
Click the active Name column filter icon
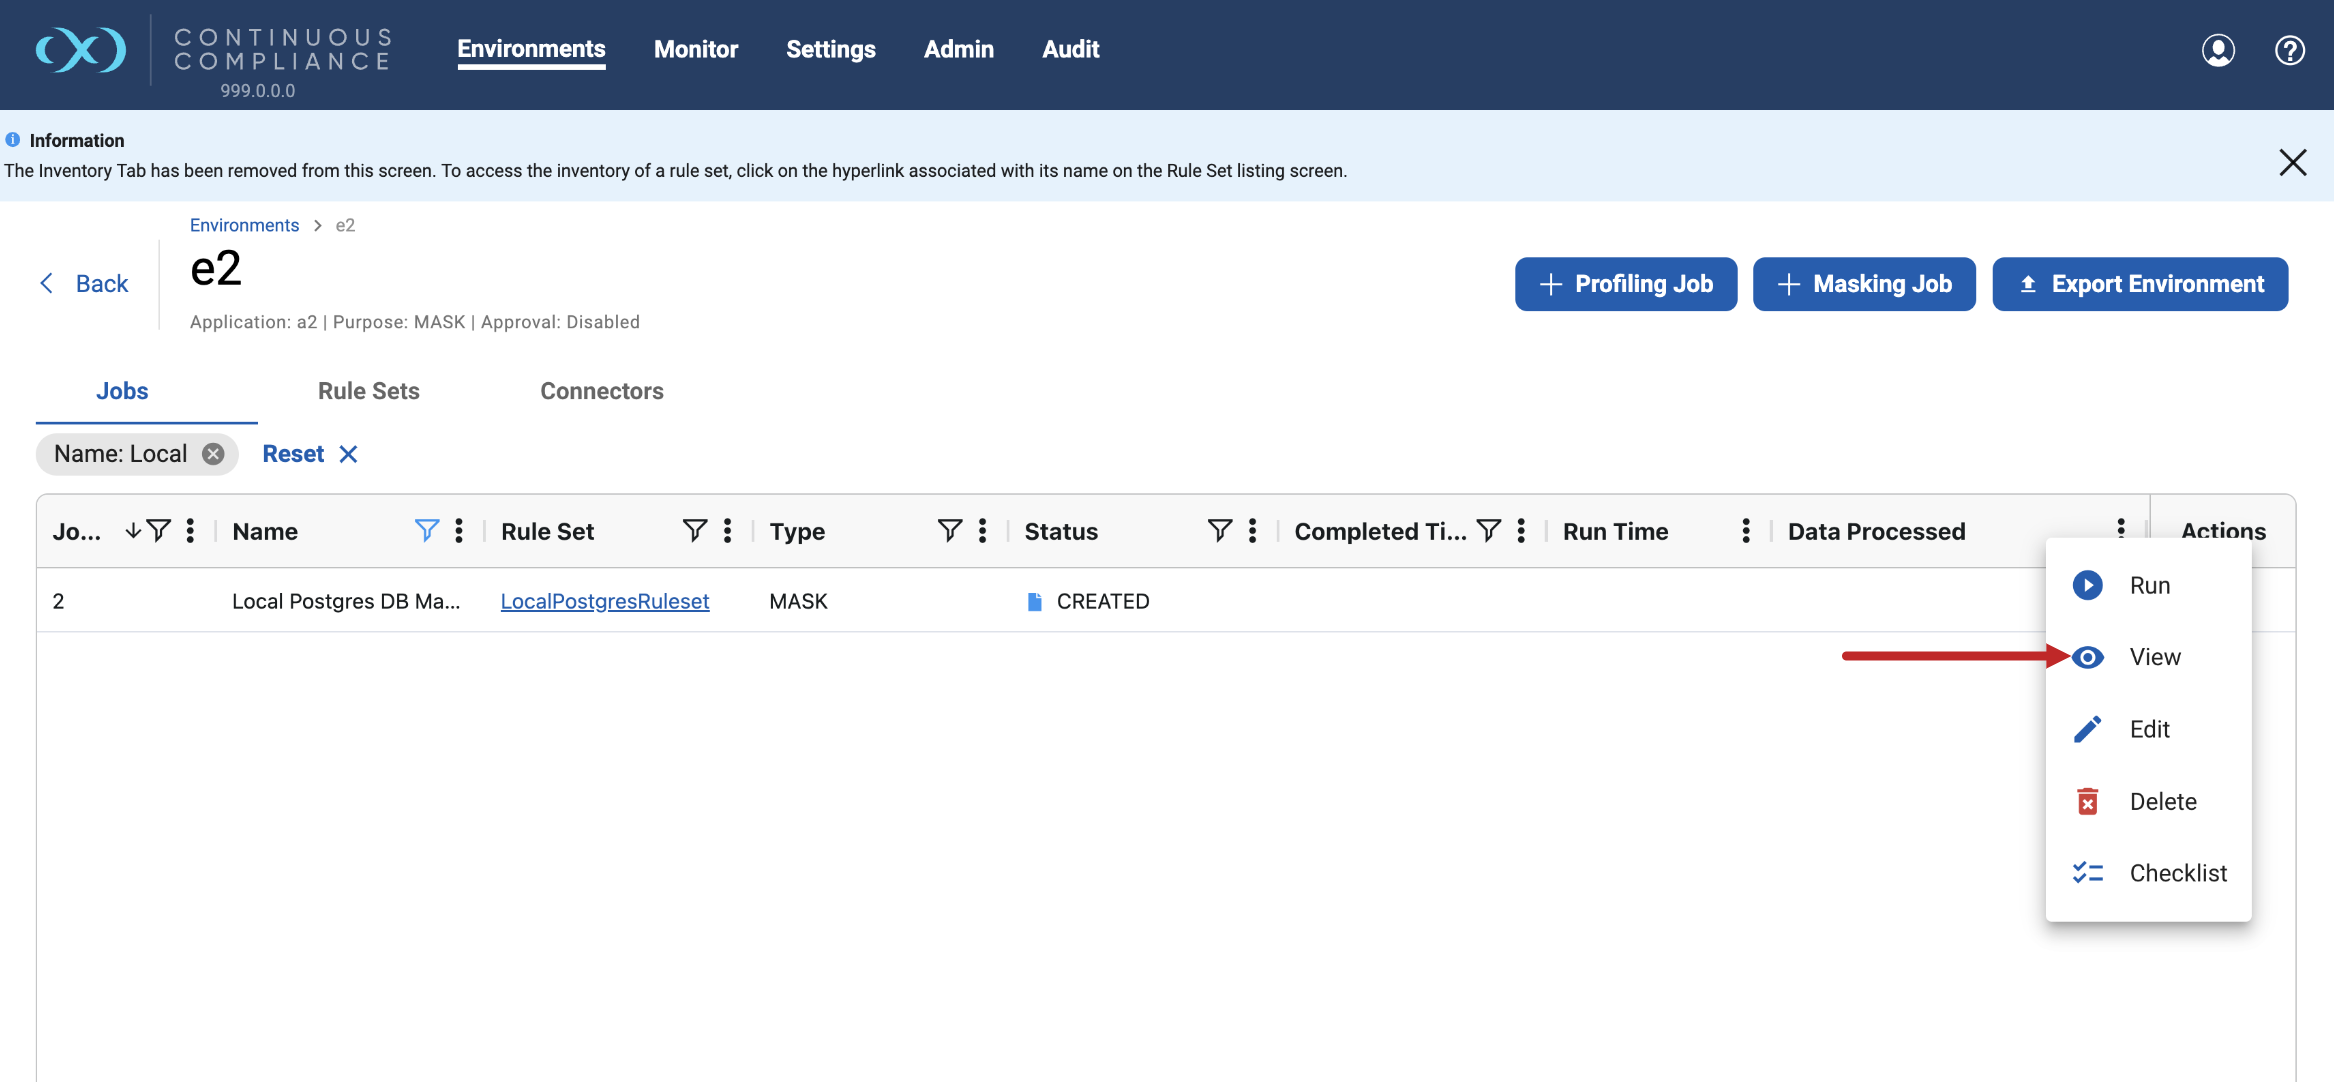coord(427,531)
